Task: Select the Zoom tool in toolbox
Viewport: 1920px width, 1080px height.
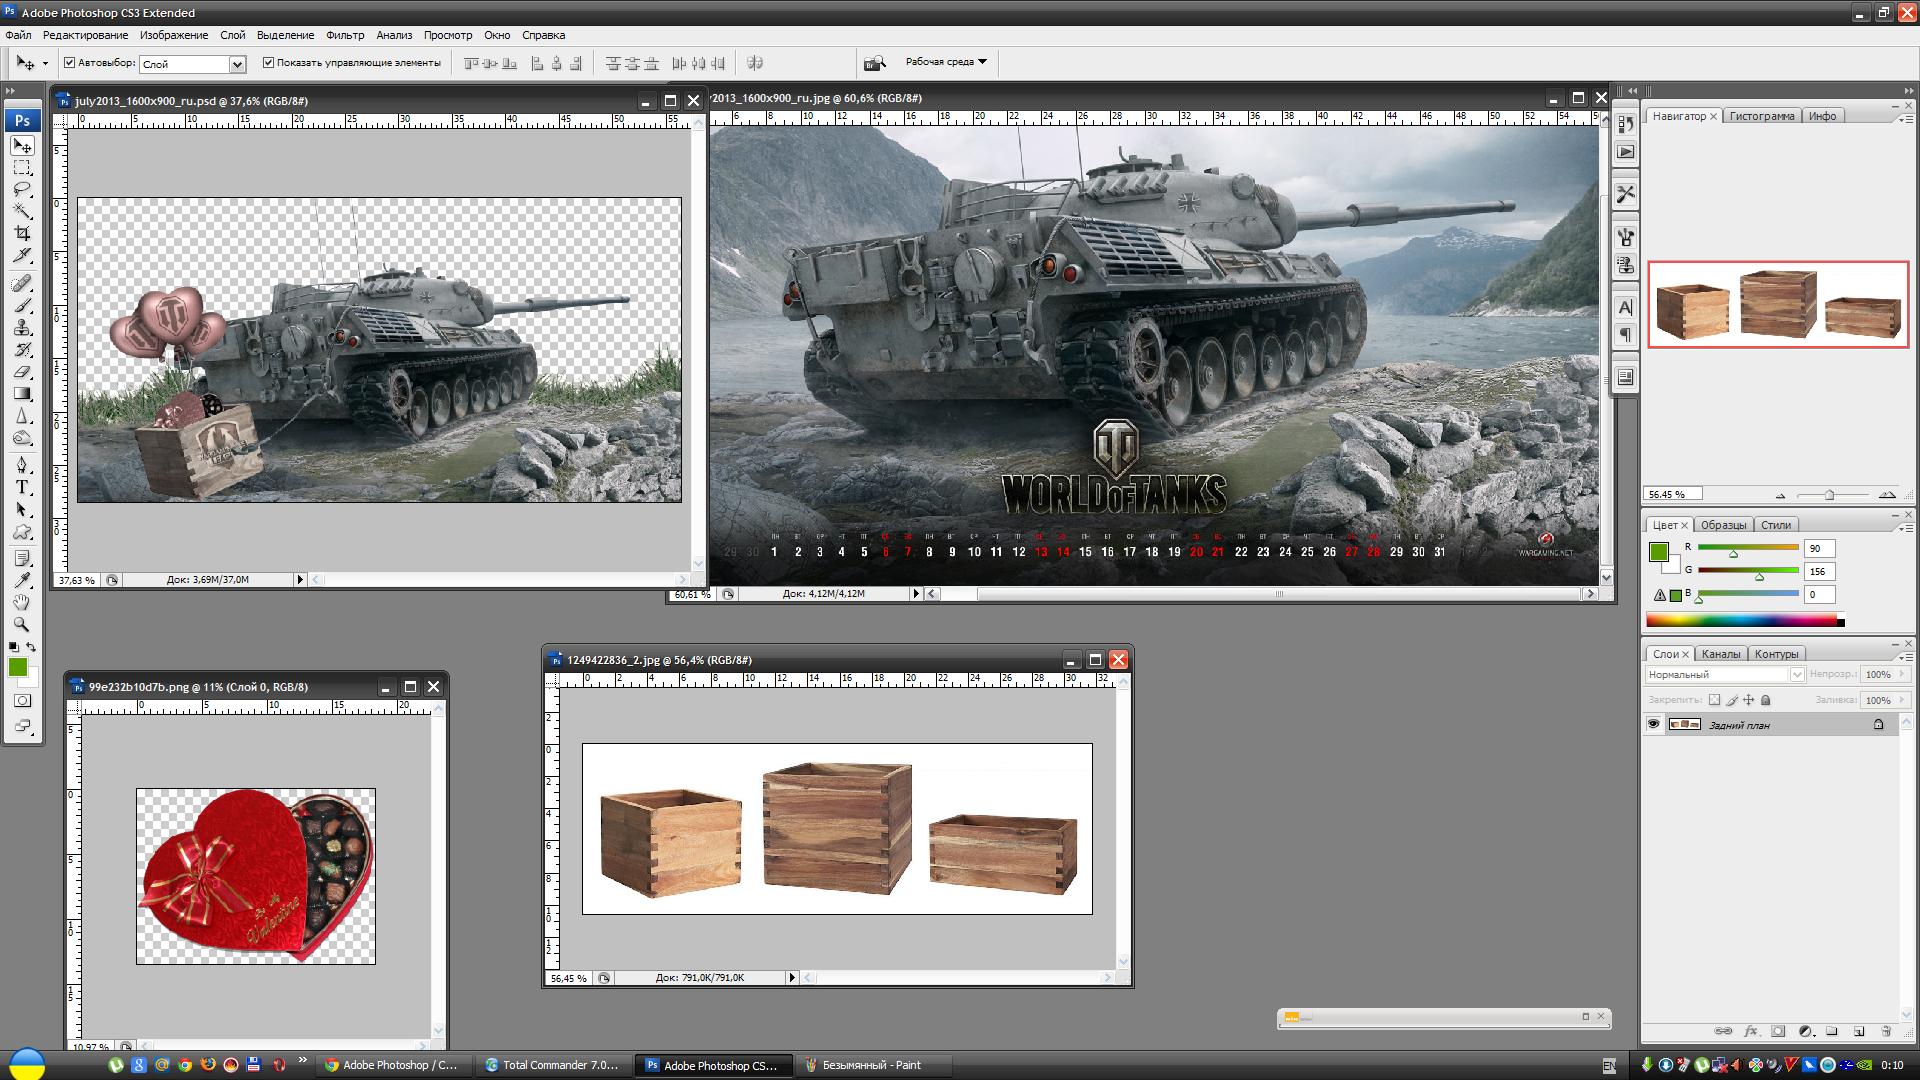Action: 22,624
